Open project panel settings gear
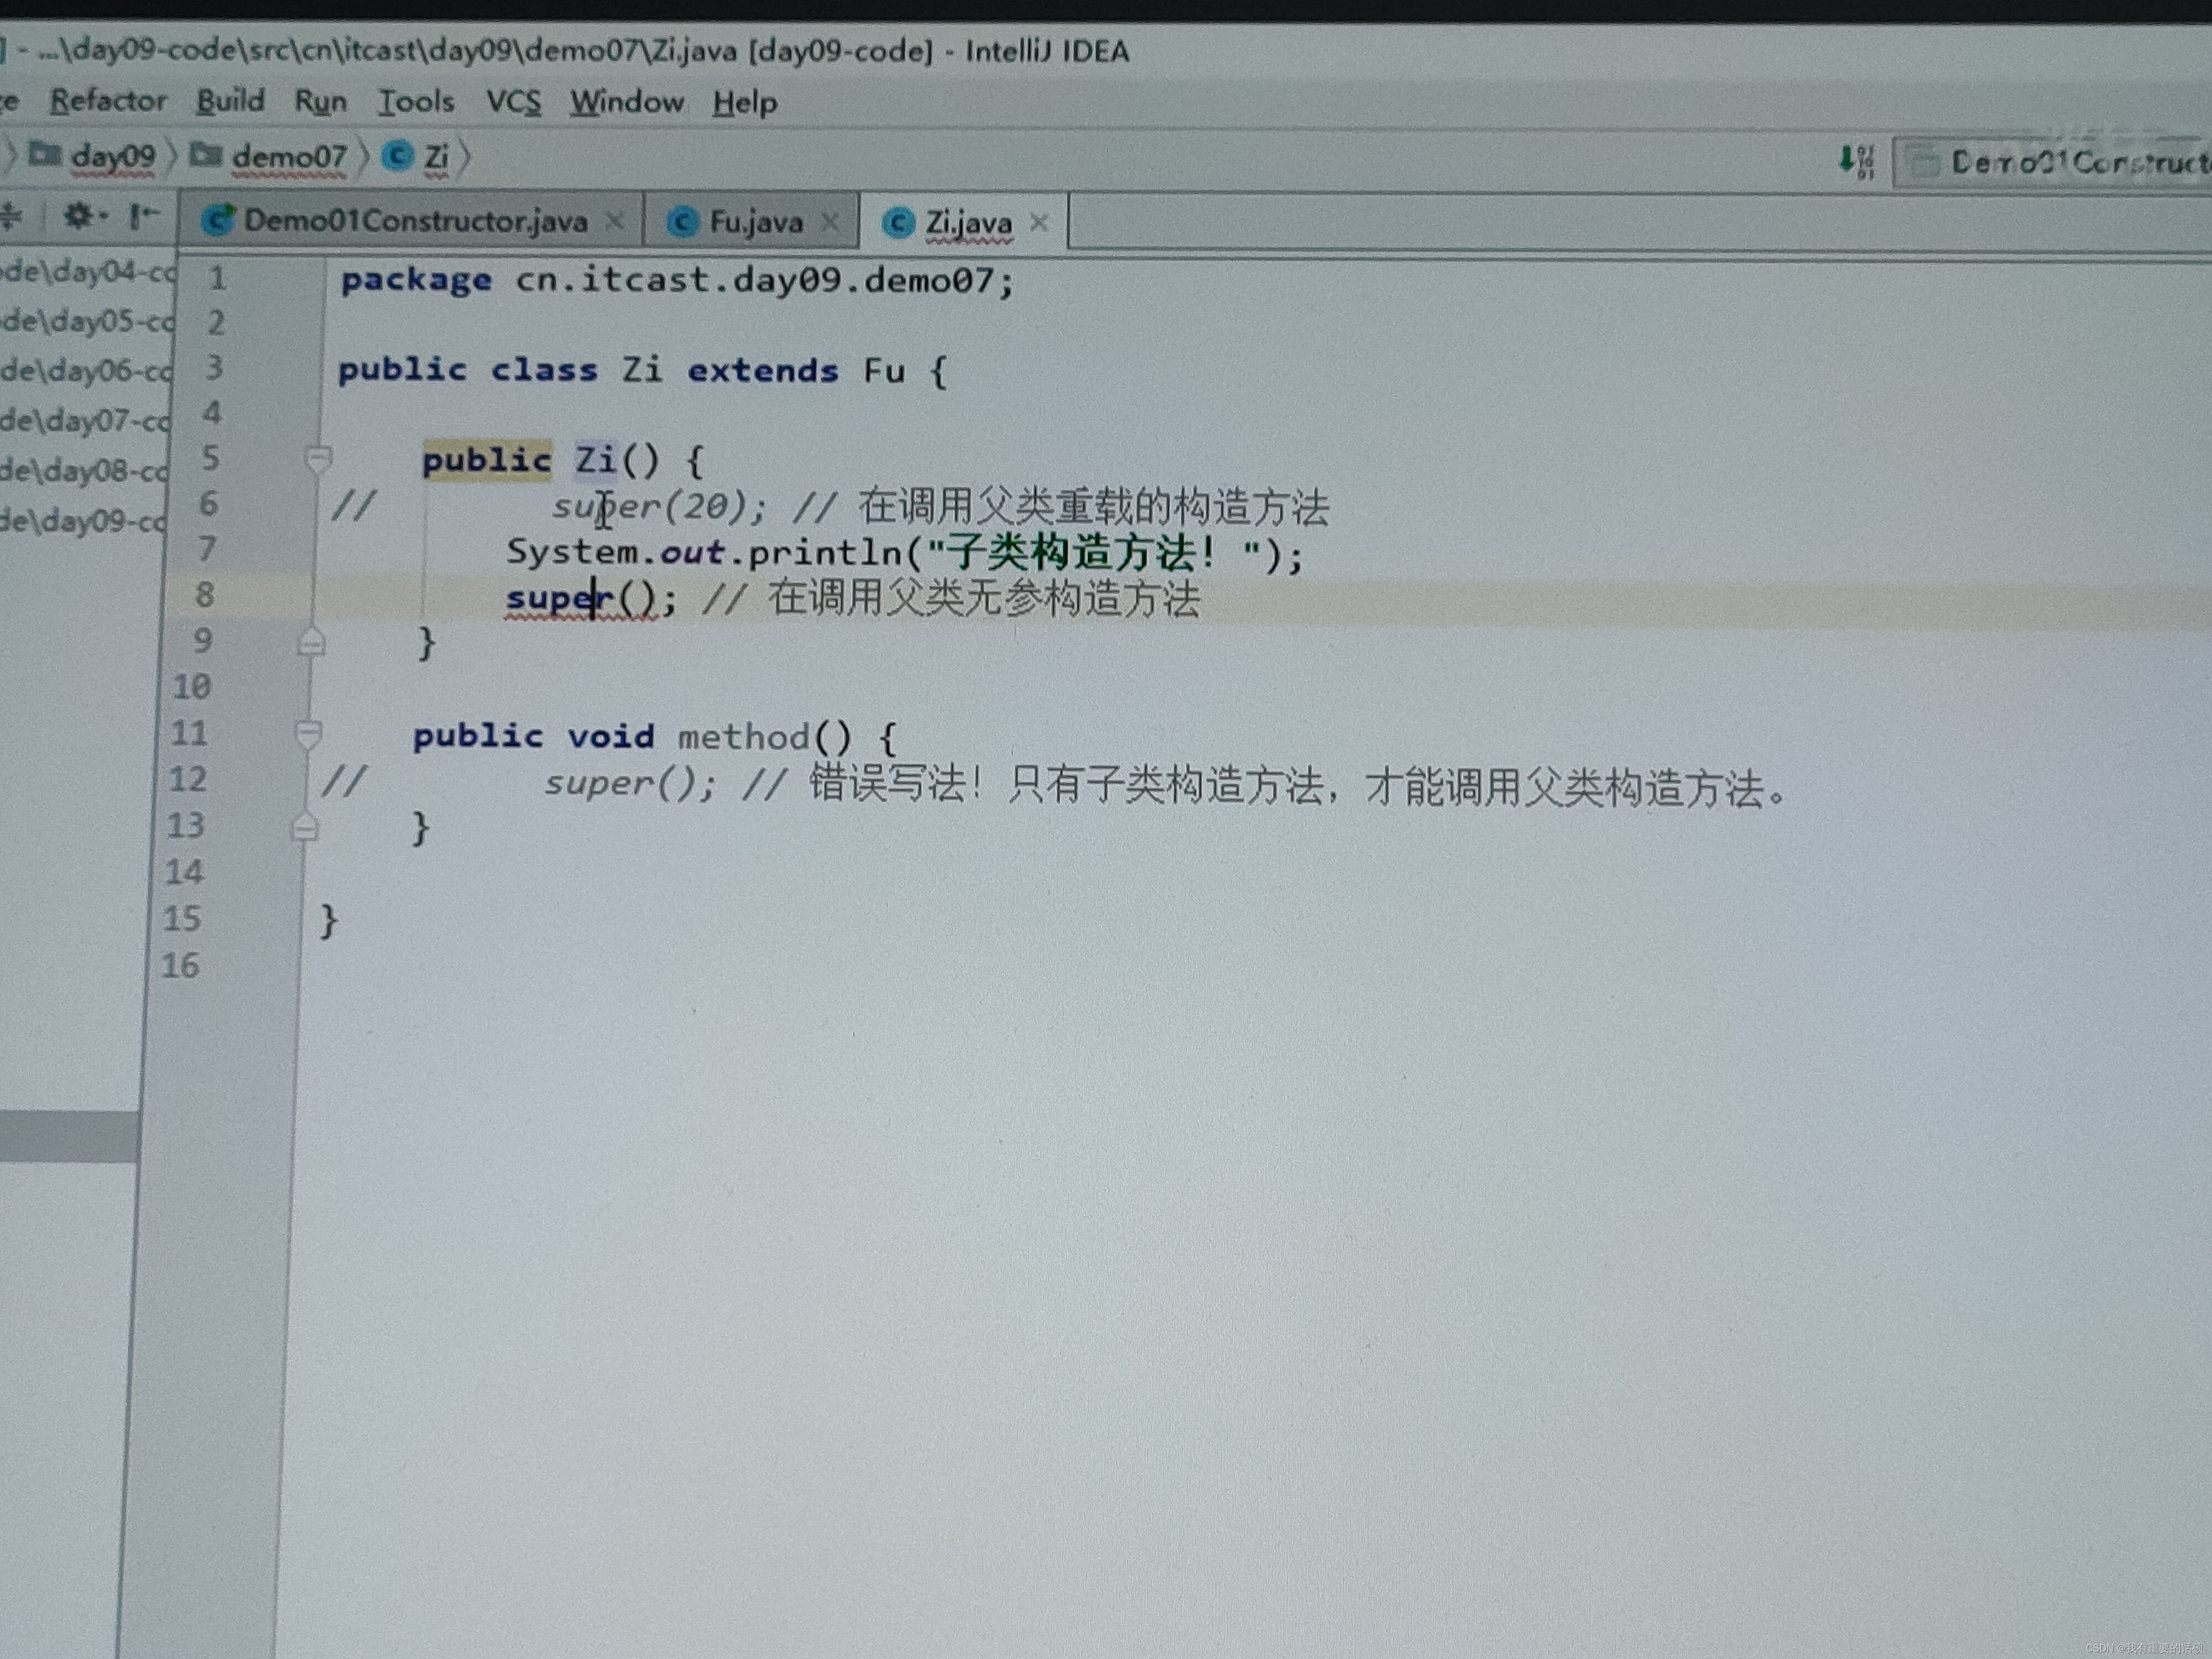The image size is (2212, 1659). point(84,215)
